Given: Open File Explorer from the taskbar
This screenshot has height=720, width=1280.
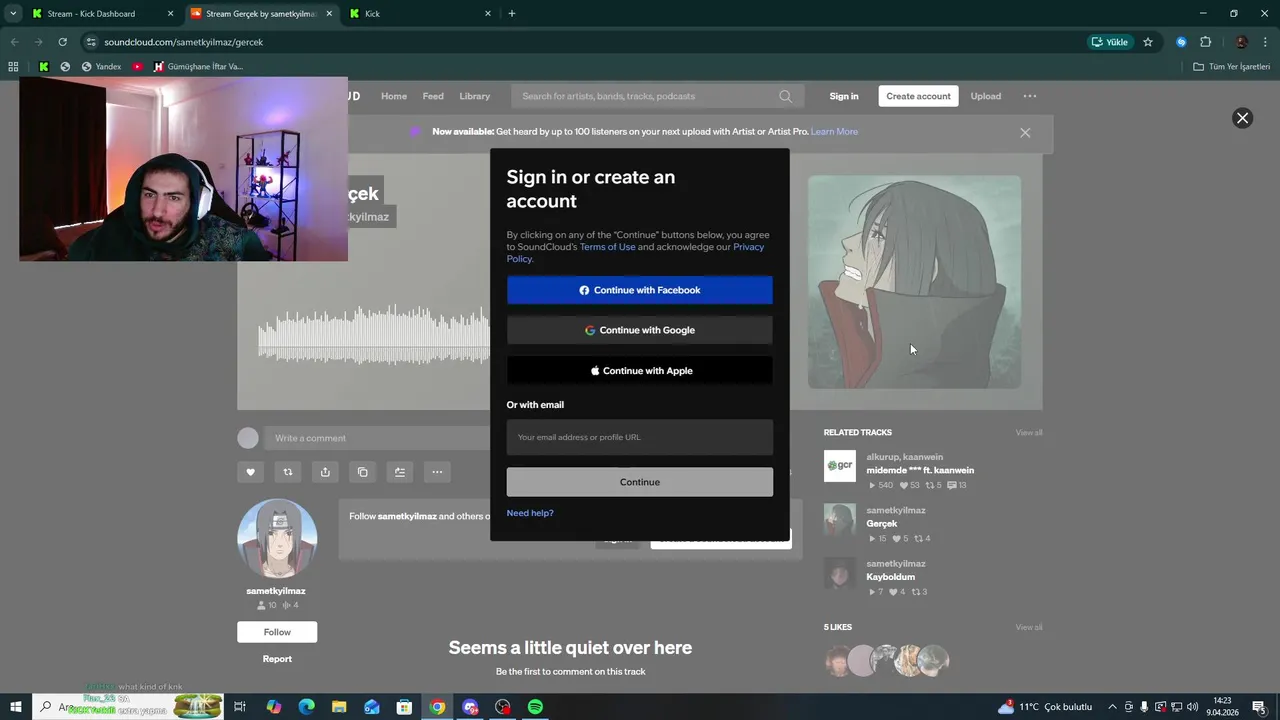Looking at the screenshot, I should (339, 707).
